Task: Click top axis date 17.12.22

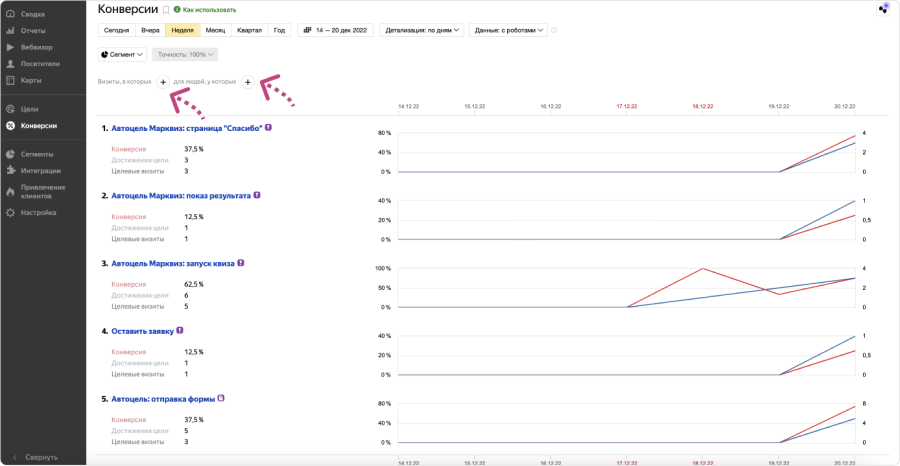Action: (627, 106)
